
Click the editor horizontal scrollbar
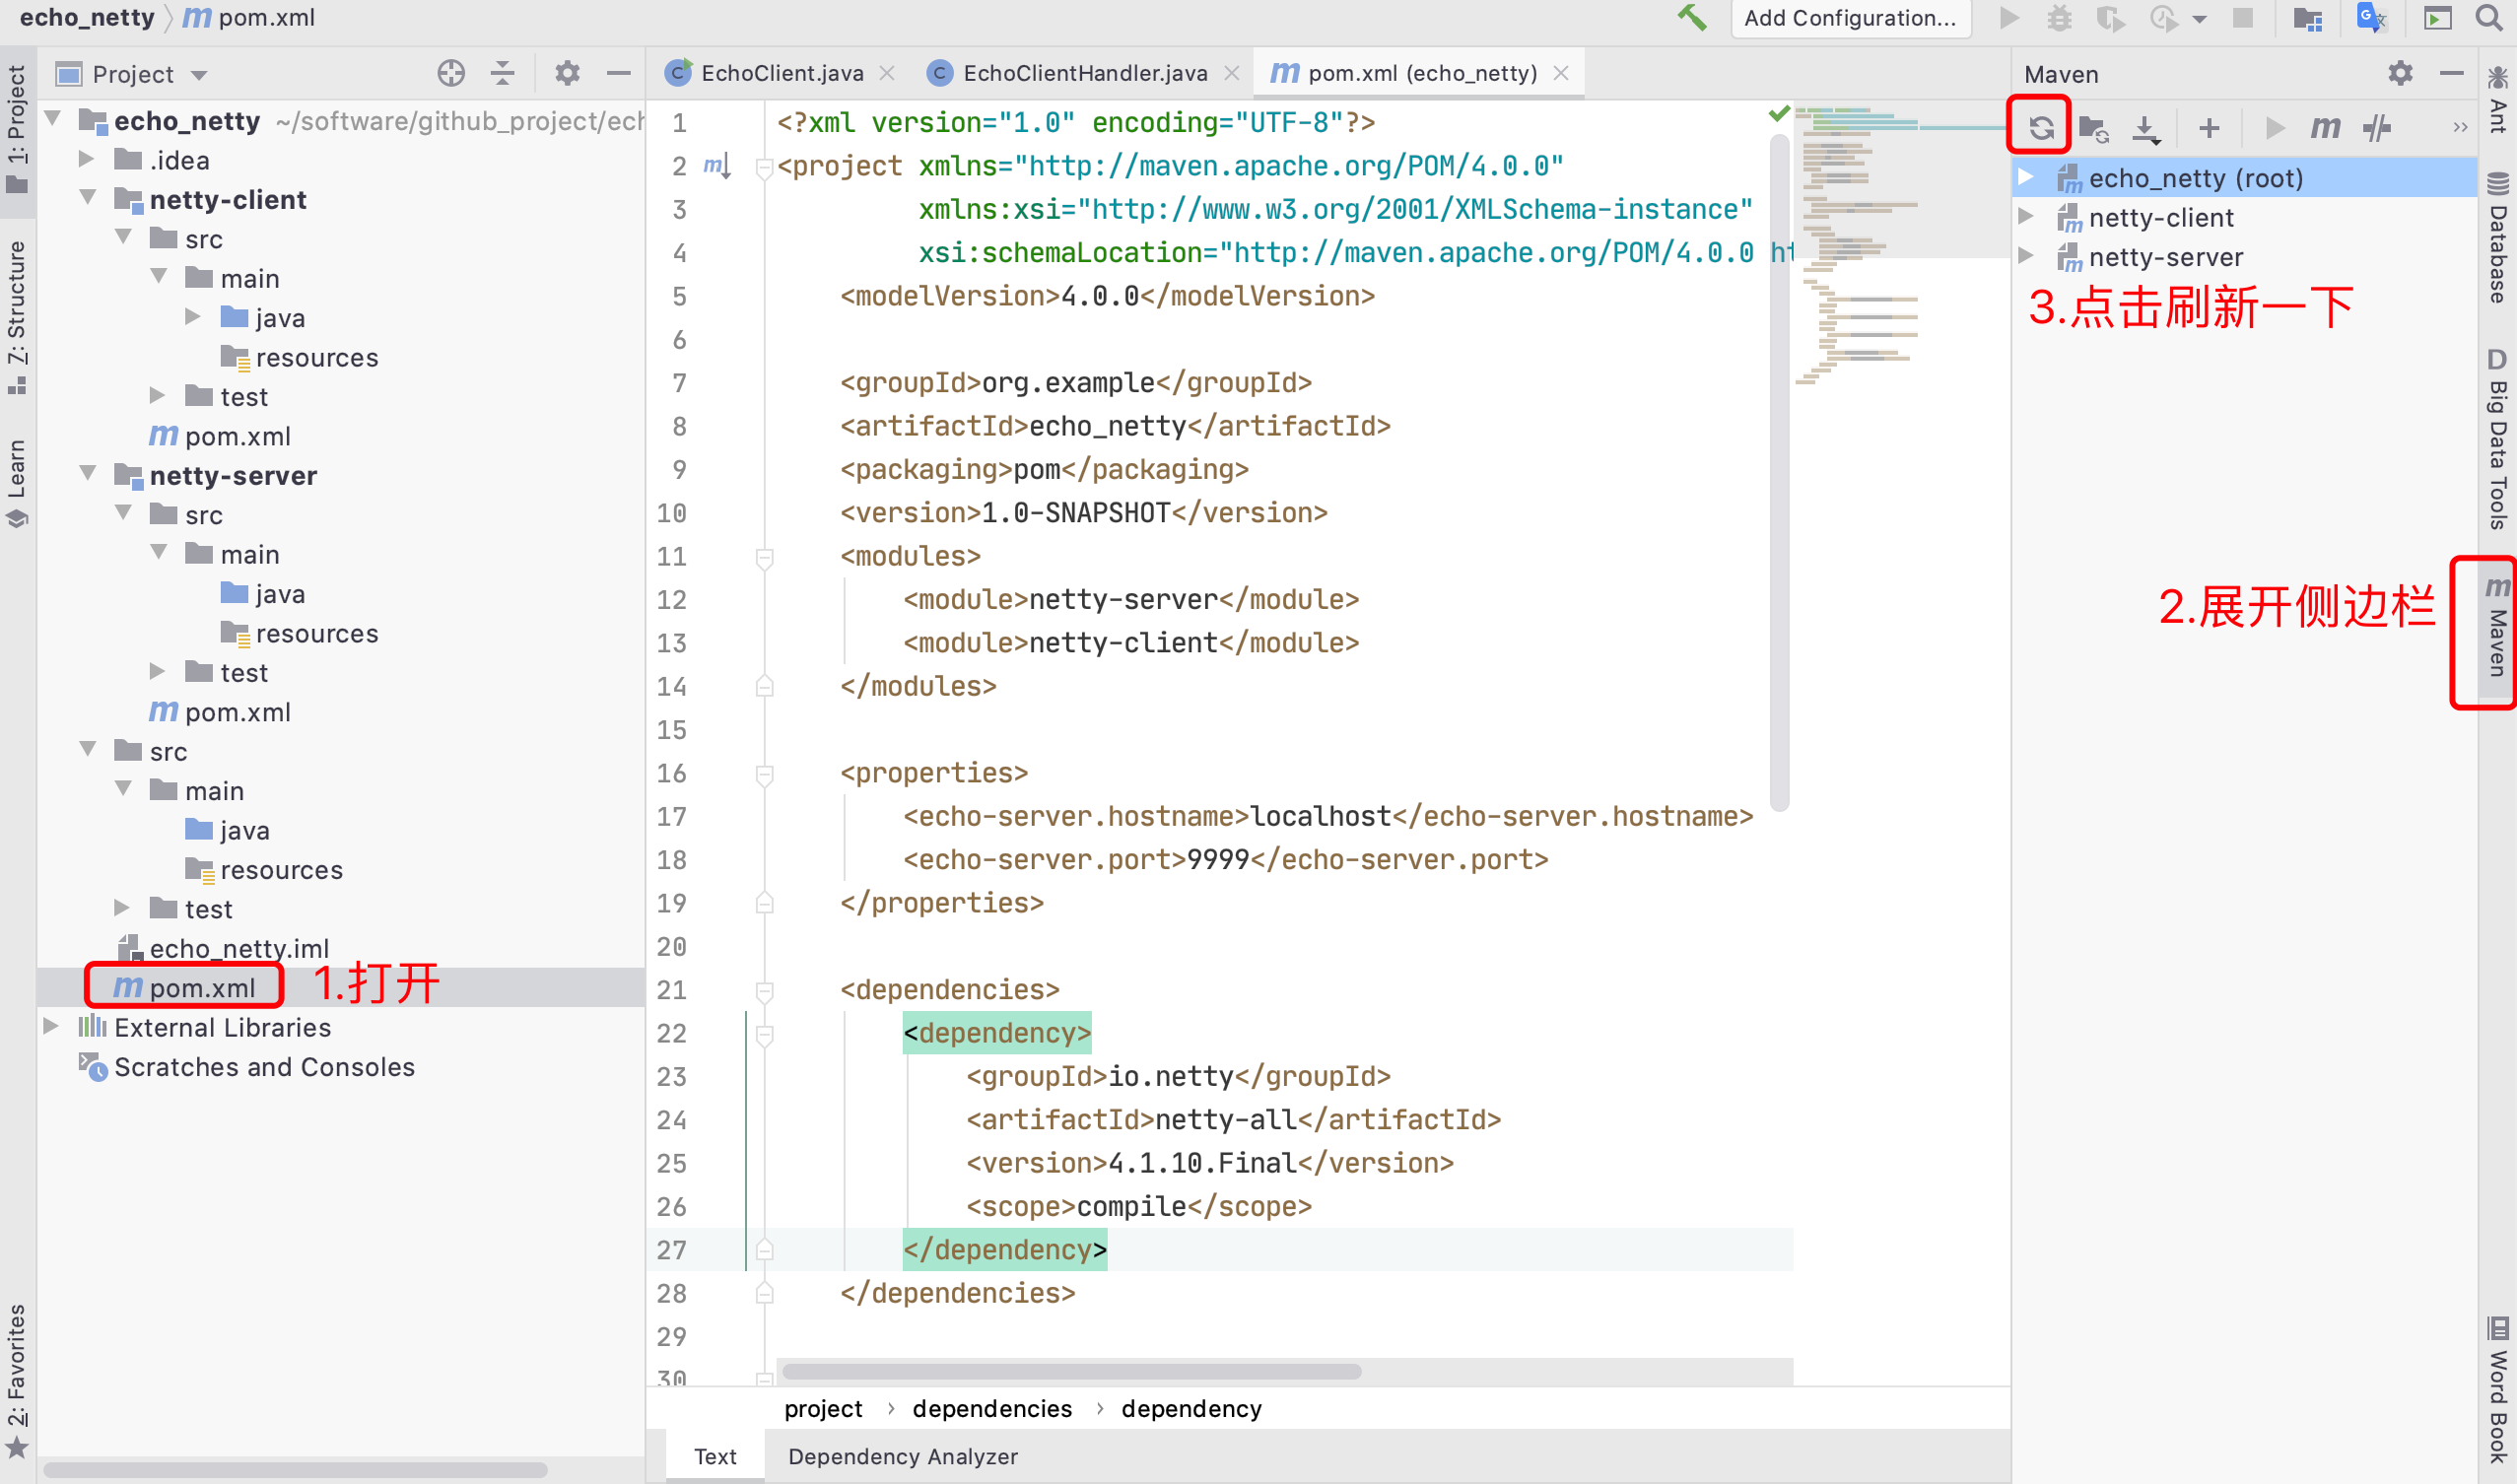(x=1070, y=1371)
